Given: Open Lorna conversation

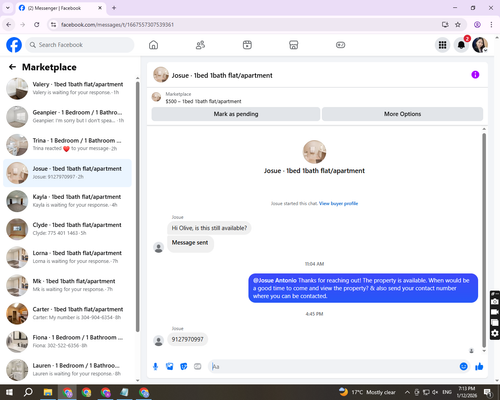Looking at the screenshot, I should point(68,257).
